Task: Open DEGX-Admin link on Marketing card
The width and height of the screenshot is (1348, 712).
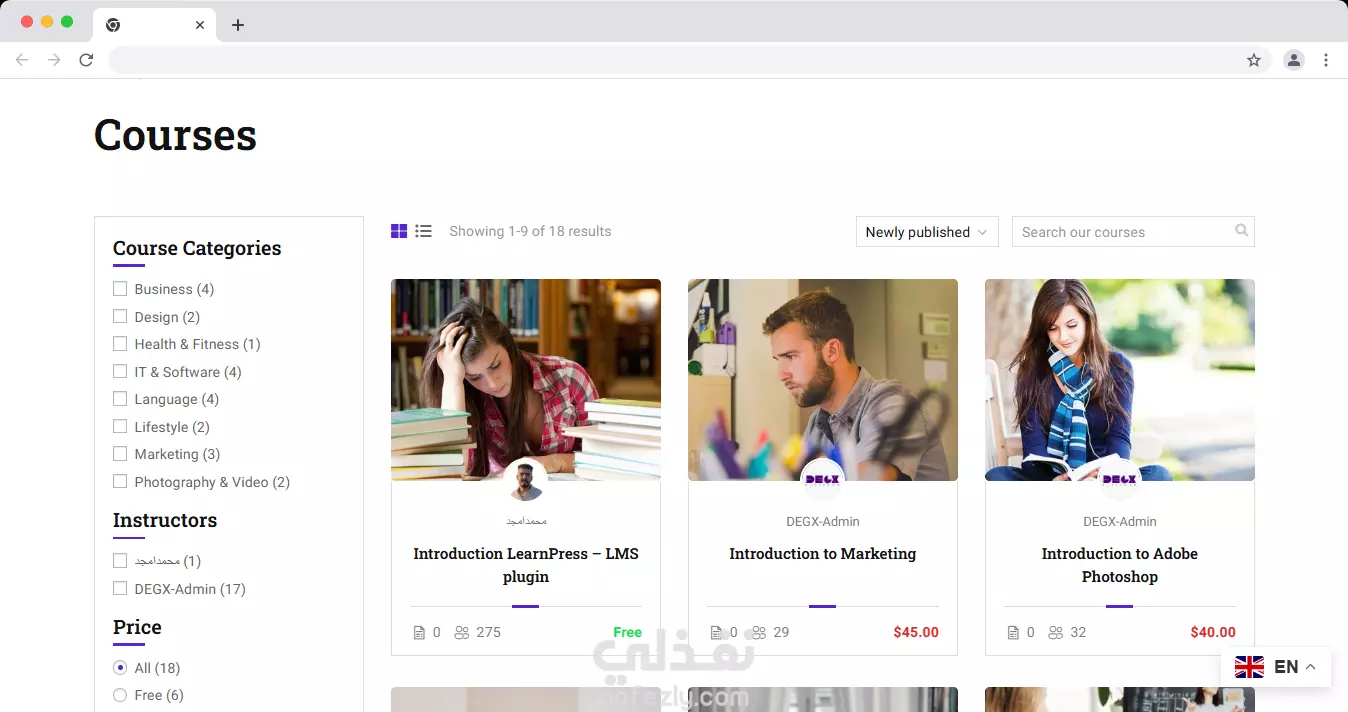Action: tap(823, 522)
